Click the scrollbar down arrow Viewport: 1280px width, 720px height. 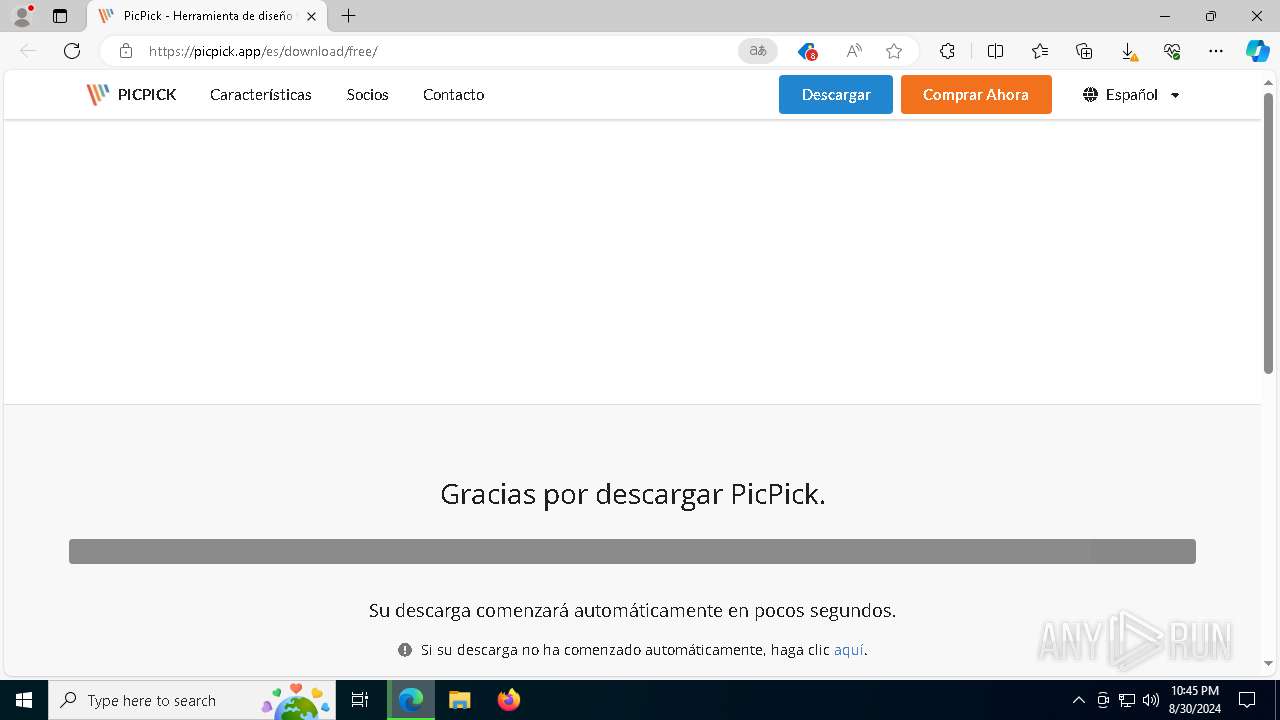1268,663
